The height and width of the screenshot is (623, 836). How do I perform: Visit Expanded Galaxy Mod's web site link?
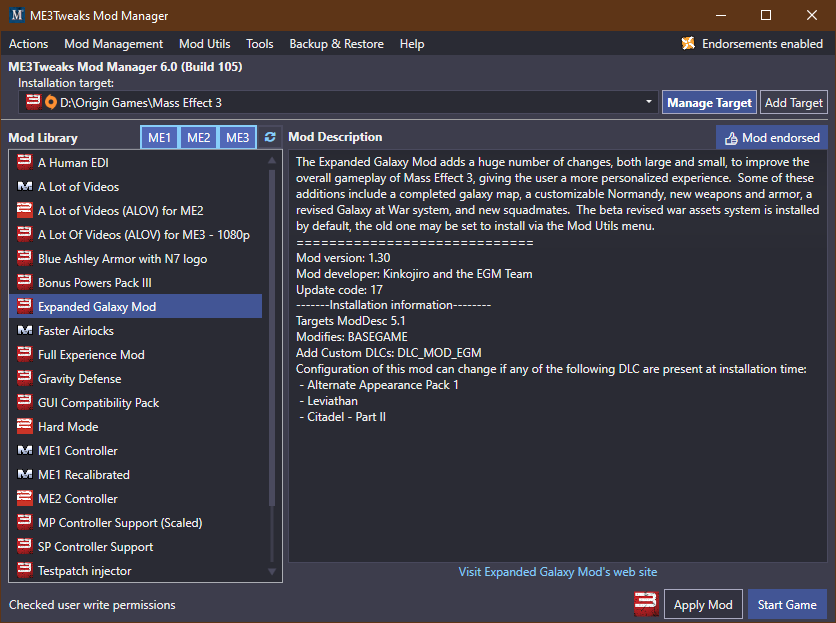pyautogui.click(x=558, y=572)
